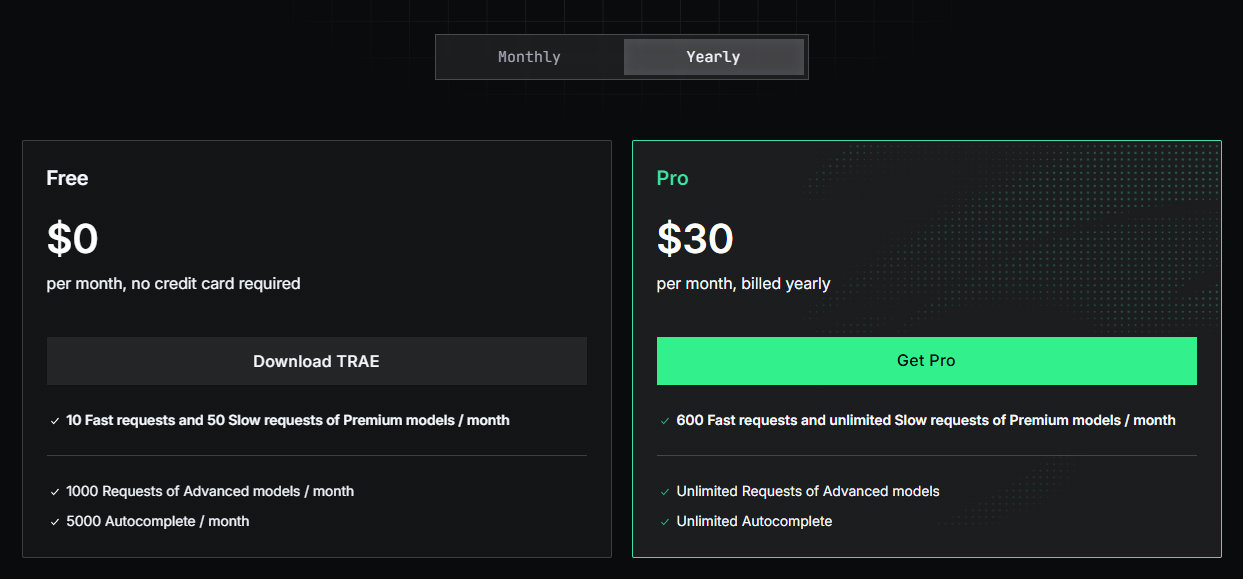Click the $0 price label
This screenshot has height=579, width=1243.
tap(72, 239)
